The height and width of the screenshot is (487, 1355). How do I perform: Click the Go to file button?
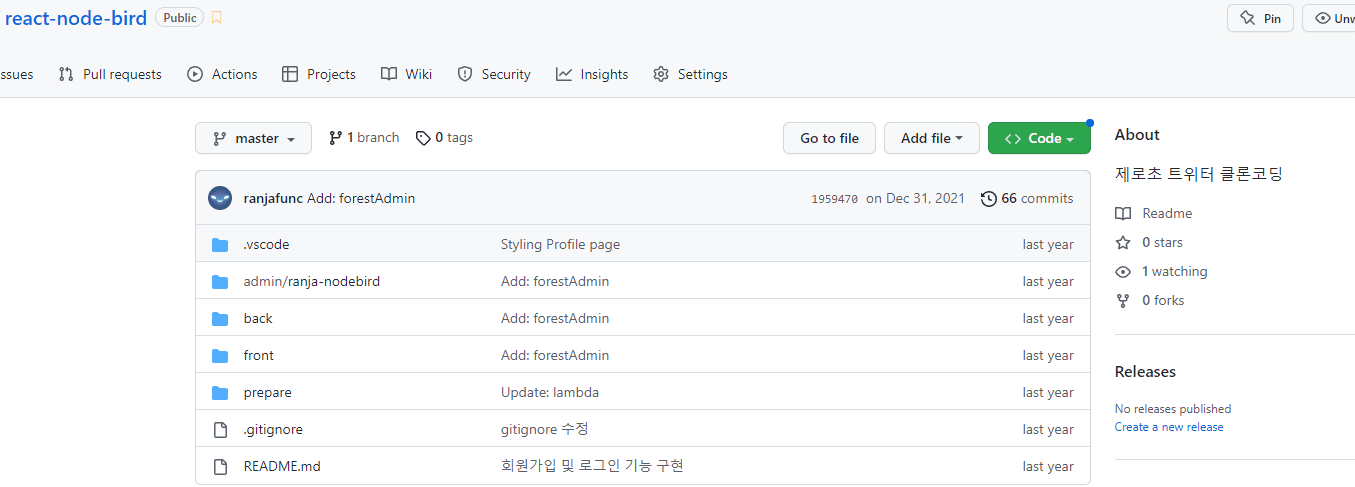[x=829, y=138]
